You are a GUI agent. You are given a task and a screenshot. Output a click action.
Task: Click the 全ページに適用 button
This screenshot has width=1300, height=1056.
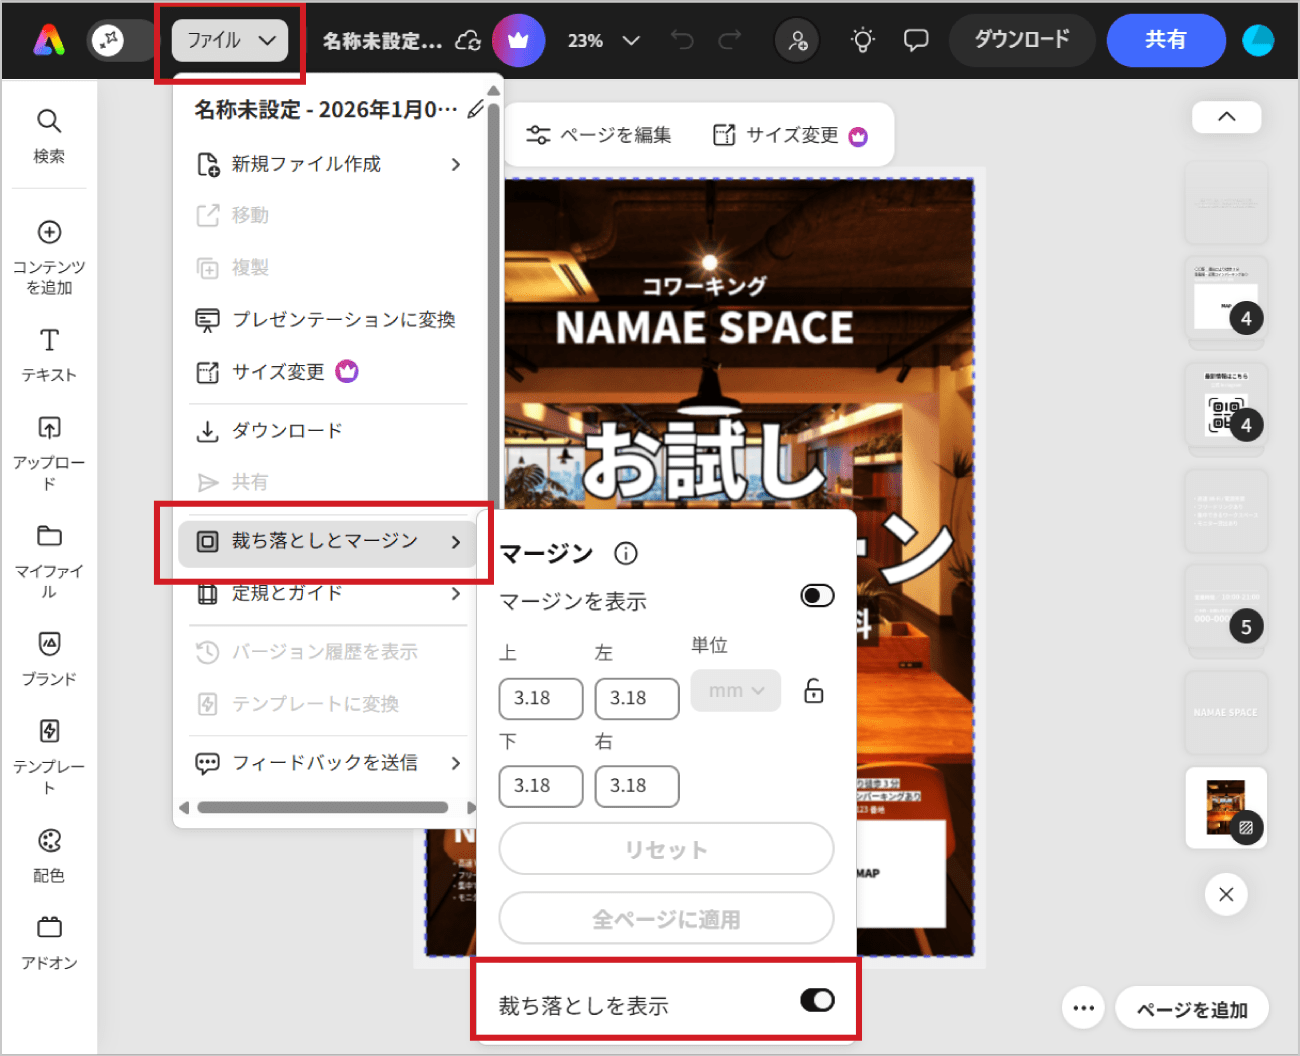click(x=665, y=918)
